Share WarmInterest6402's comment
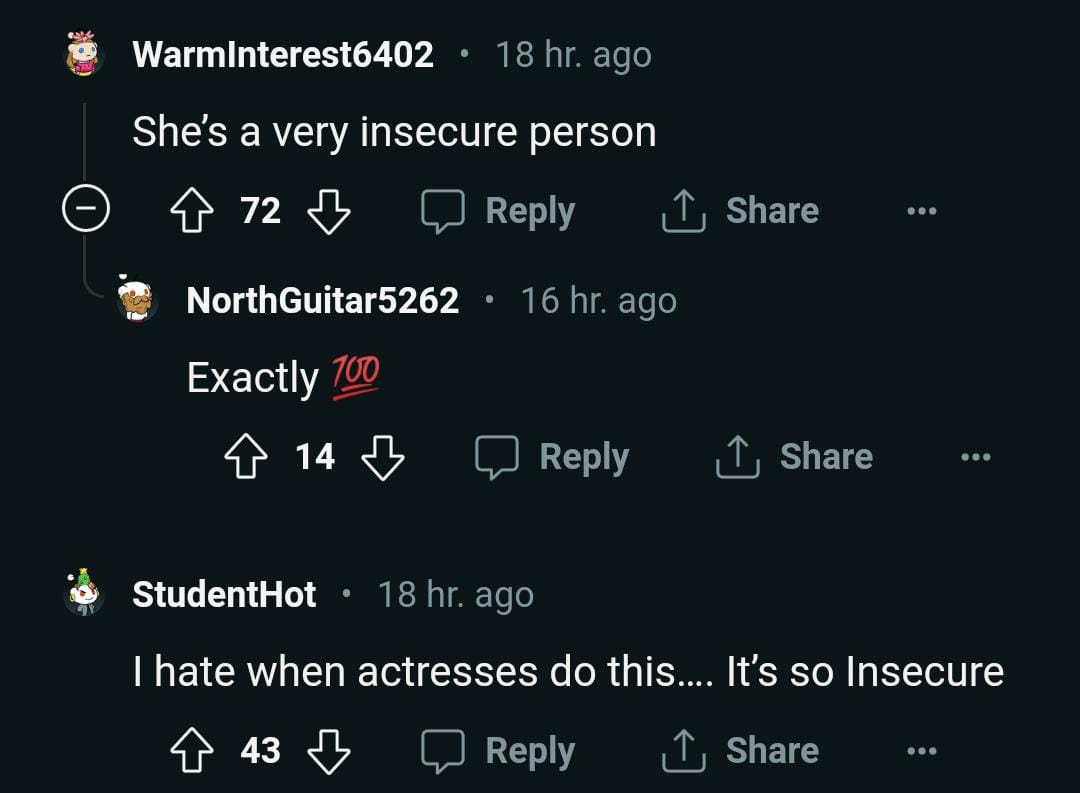The width and height of the screenshot is (1080, 793). [740, 211]
